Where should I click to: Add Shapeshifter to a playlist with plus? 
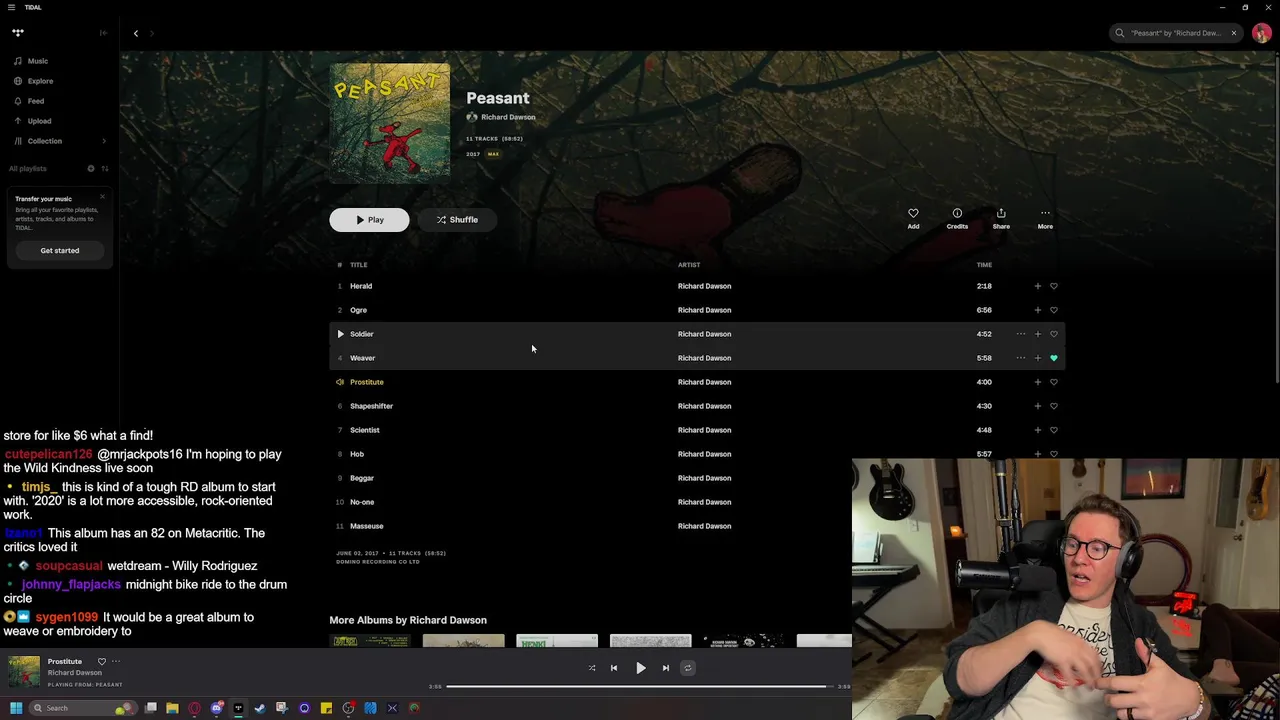click(1038, 406)
